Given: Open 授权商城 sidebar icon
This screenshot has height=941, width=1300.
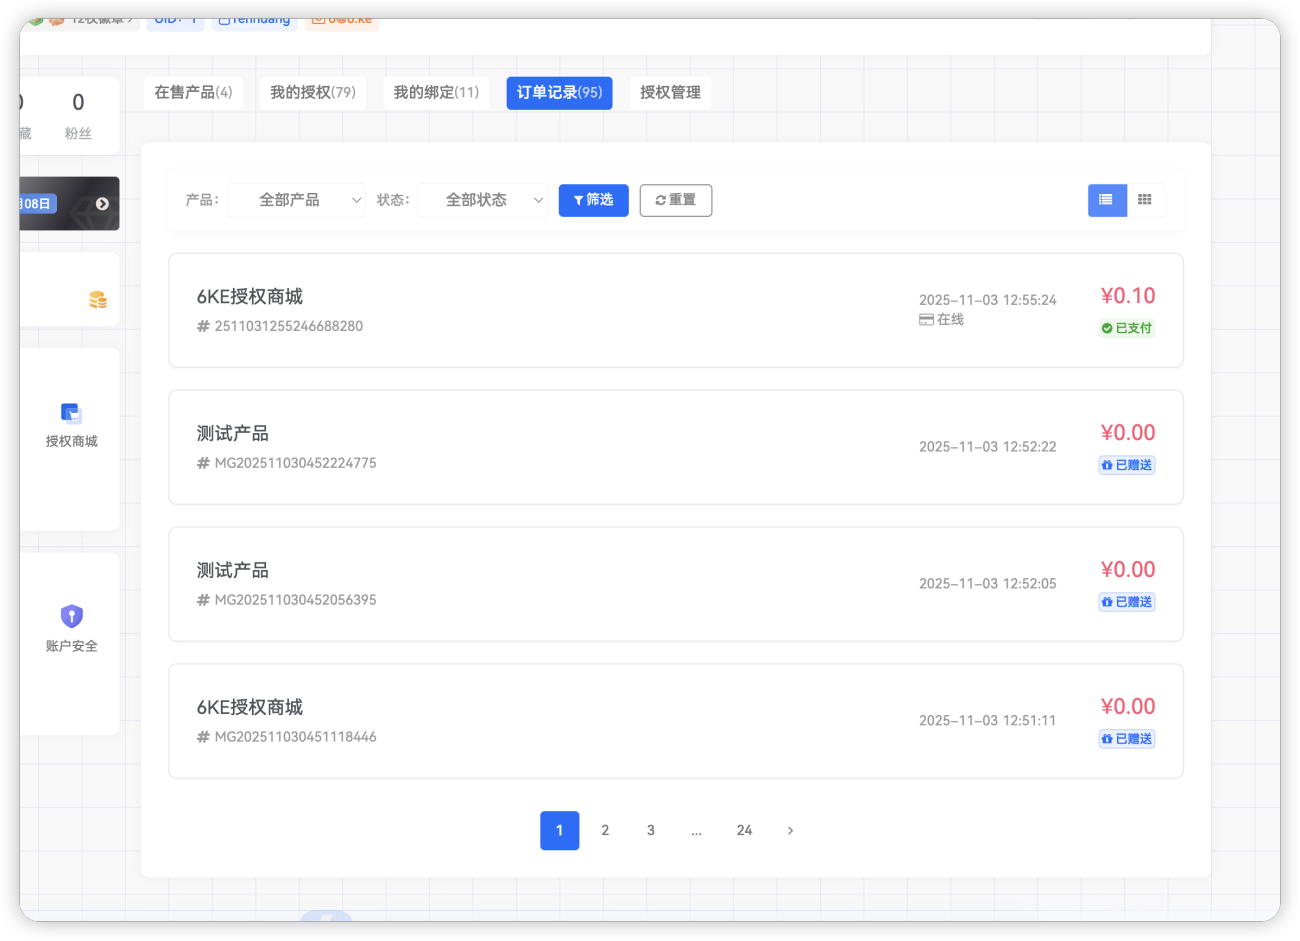Looking at the screenshot, I should (x=71, y=414).
